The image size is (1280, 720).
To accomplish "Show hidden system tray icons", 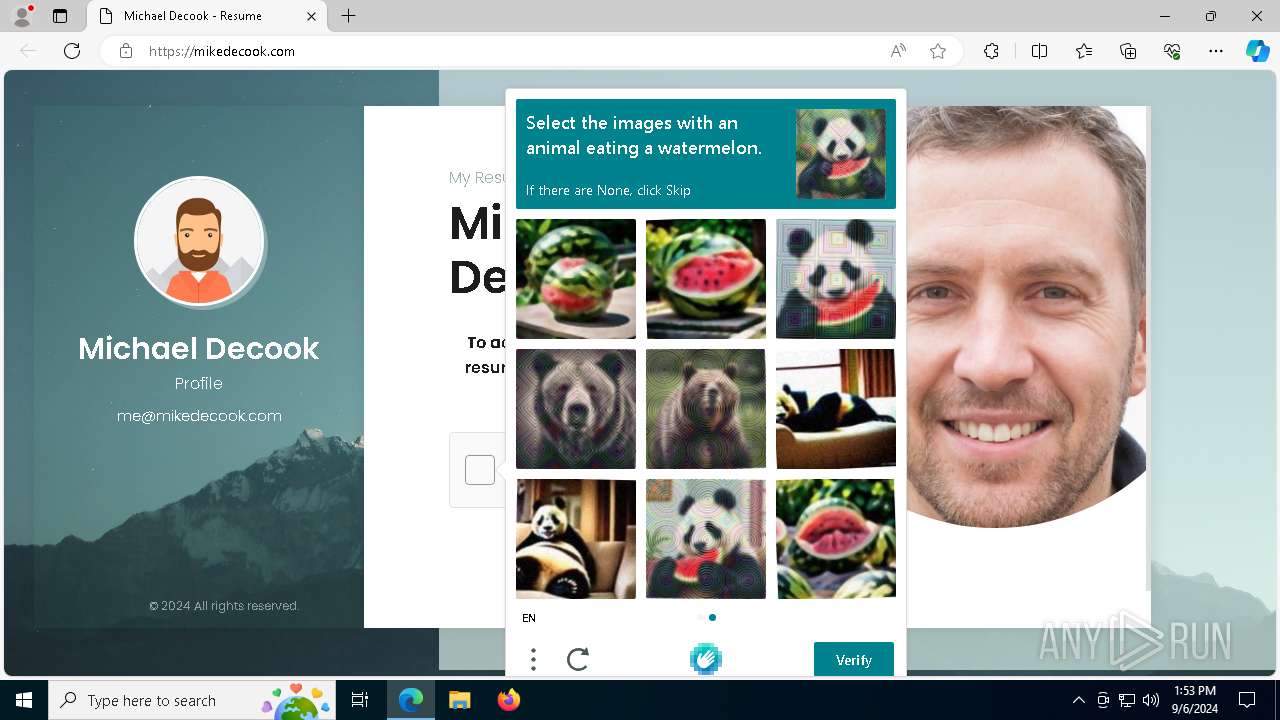I will 1078,700.
